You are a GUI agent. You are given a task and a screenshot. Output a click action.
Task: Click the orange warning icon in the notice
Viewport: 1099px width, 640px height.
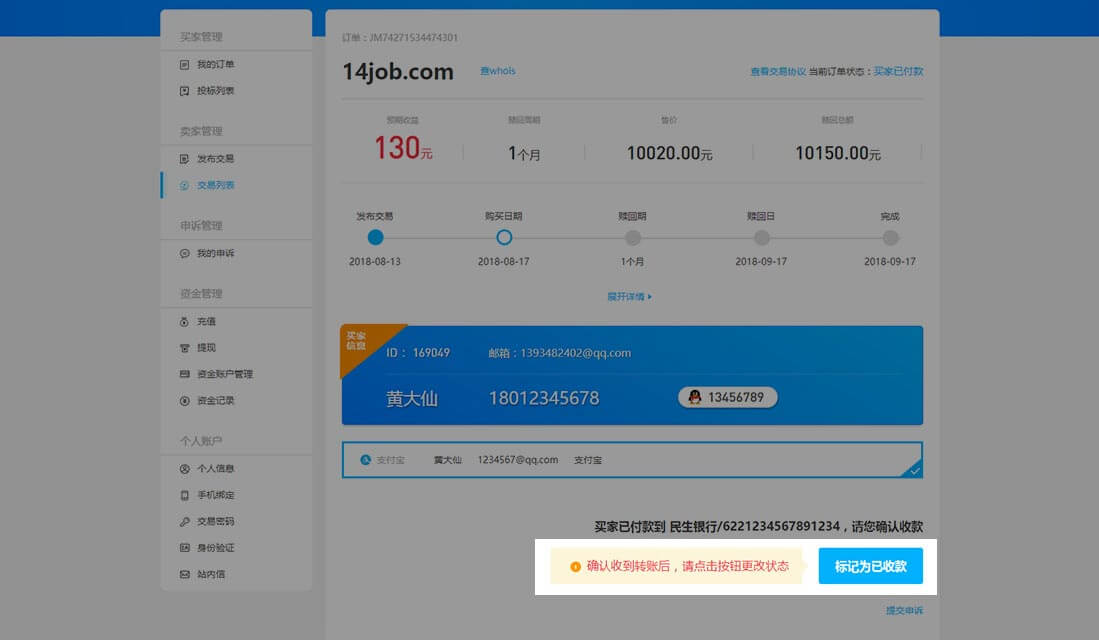575,567
